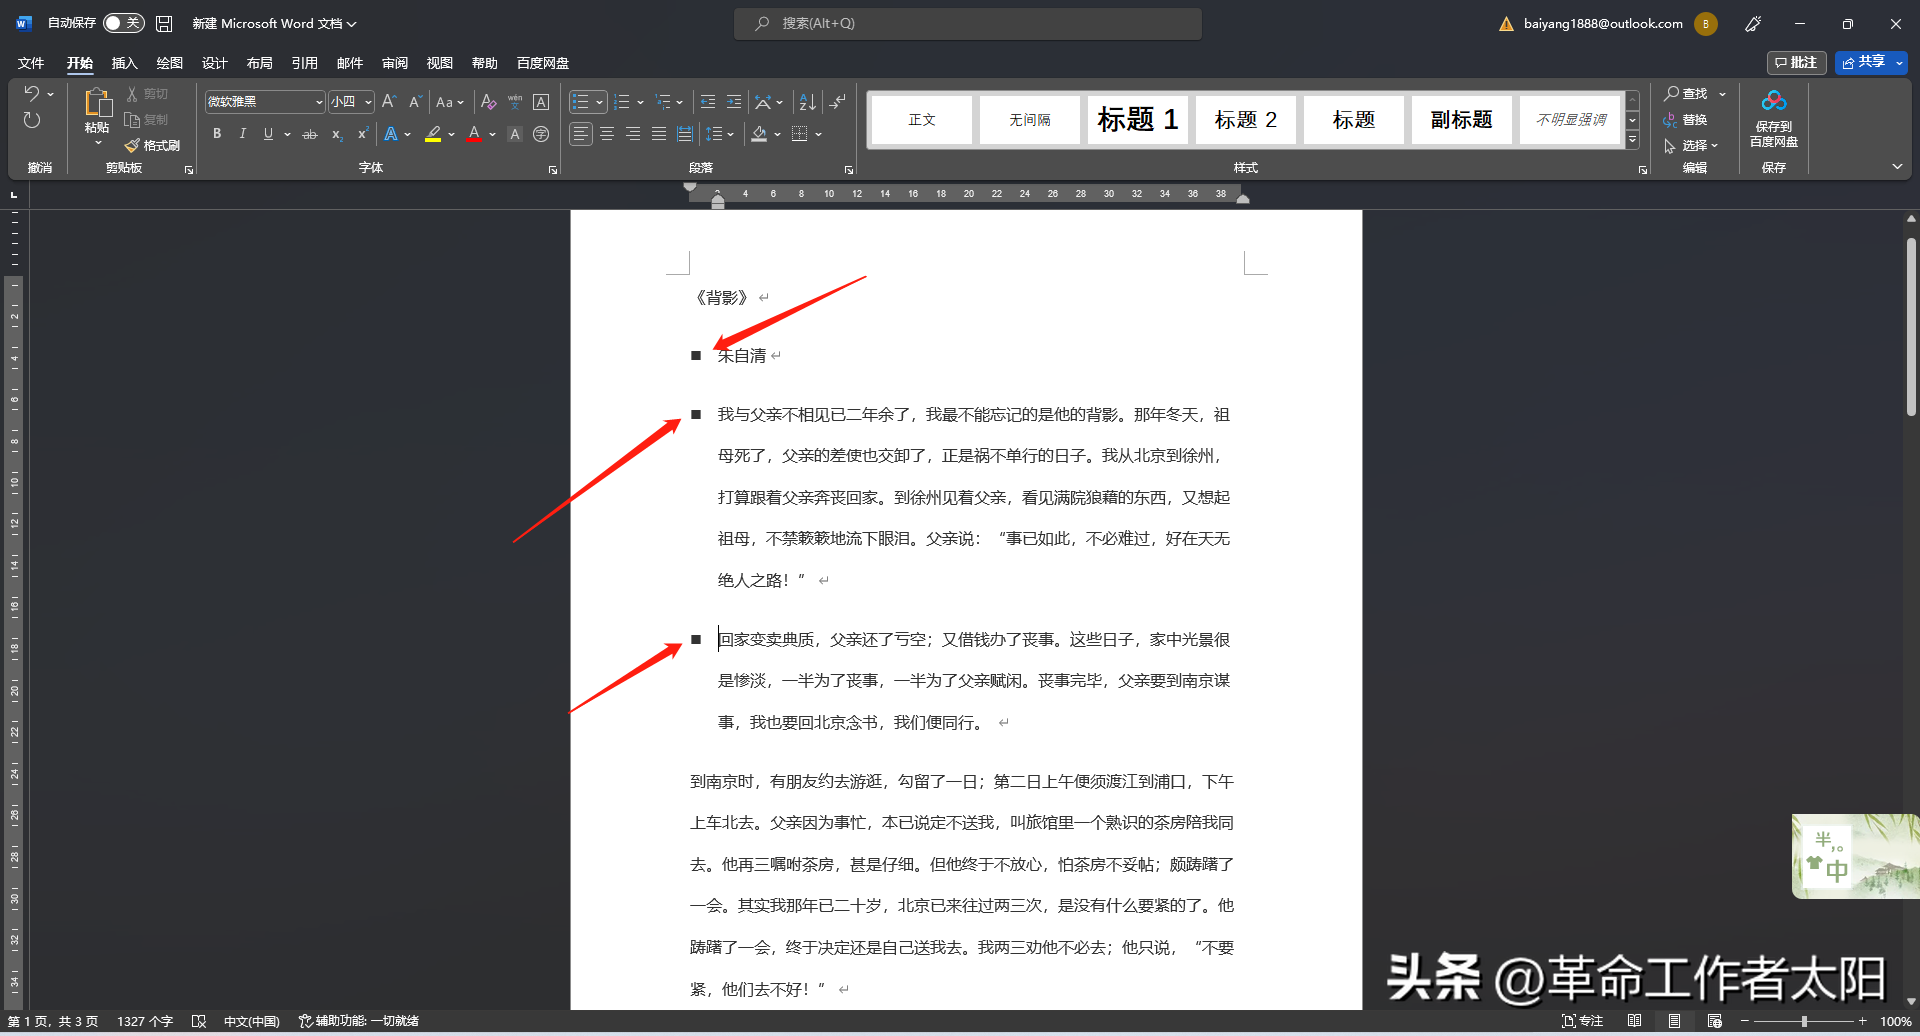Image resolution: width=1920 pixels, height=1036 pixels.
Task: Sort the selected paragraphs A to Z
Action: (808, 102)
